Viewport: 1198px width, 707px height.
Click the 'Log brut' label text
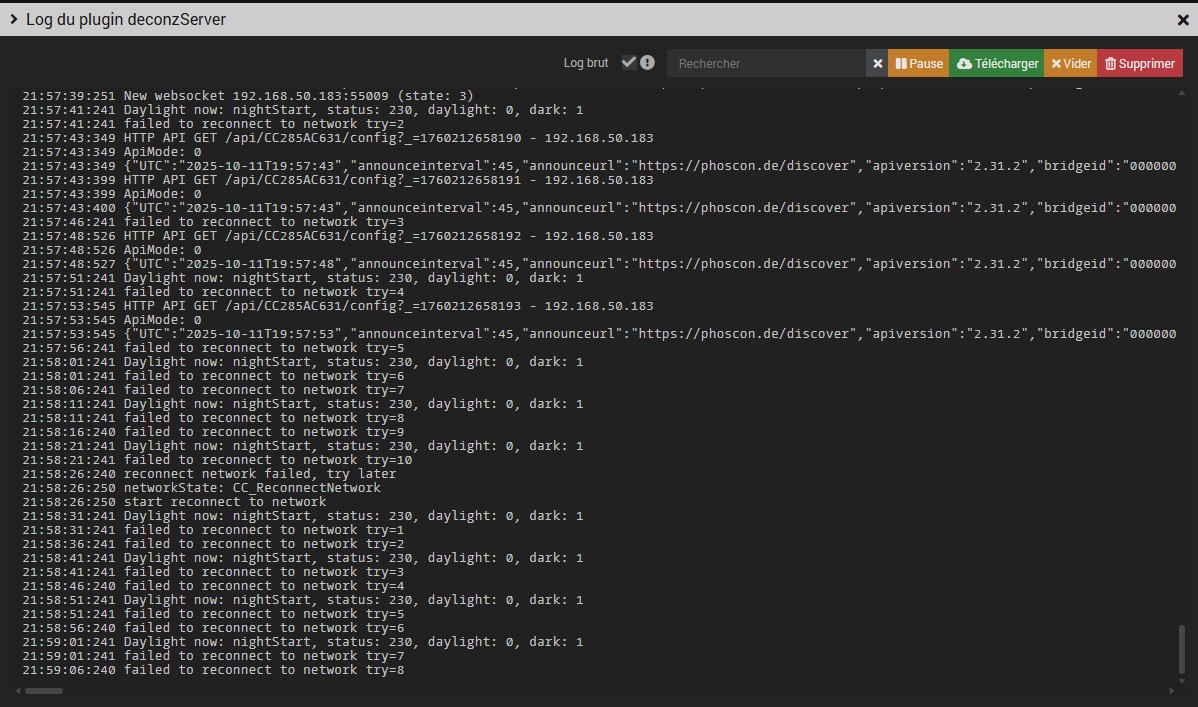(586, 63)
